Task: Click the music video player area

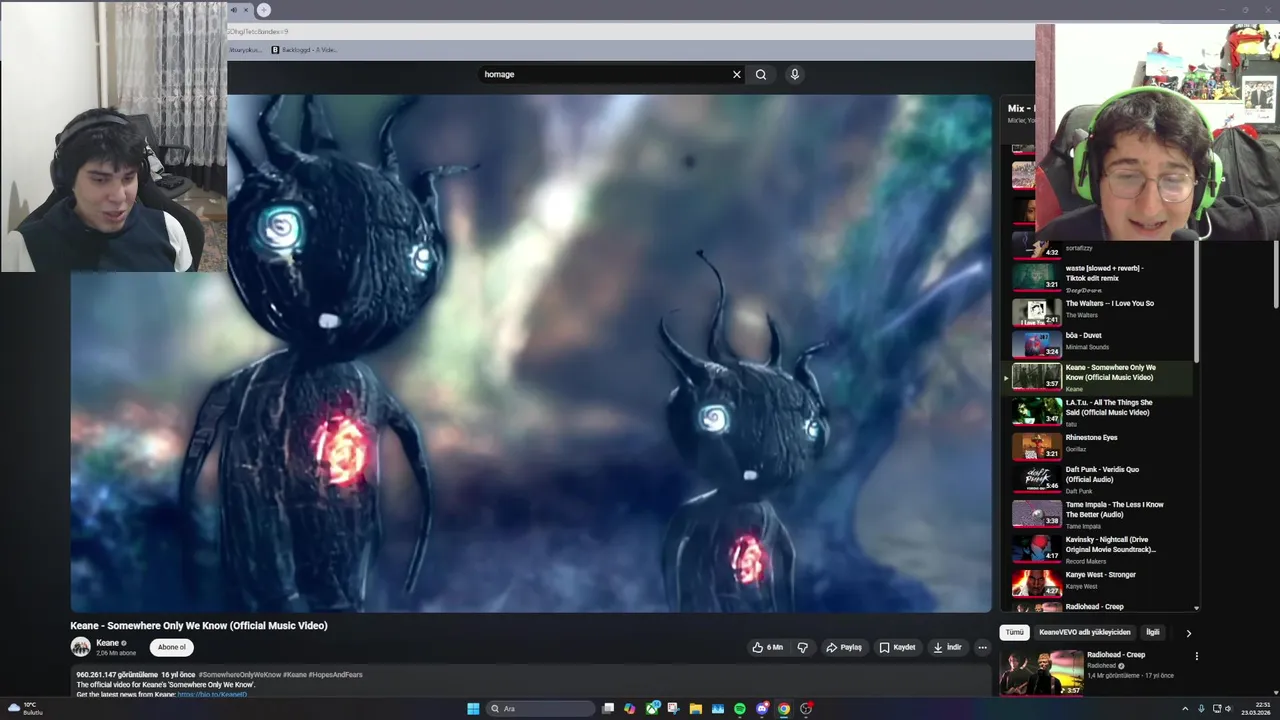Action: [530, 353]
